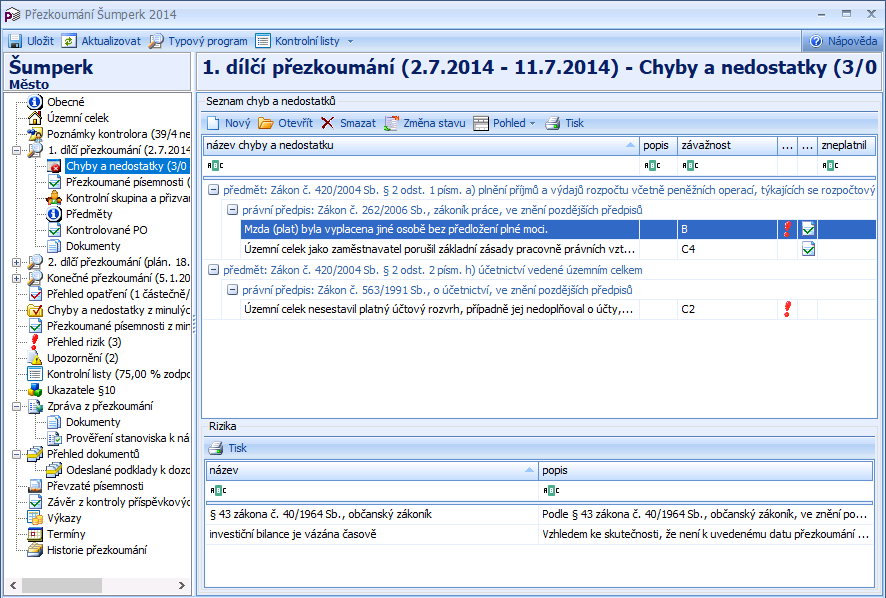Click the Upozornění warning triangle icon

[35, 358]
